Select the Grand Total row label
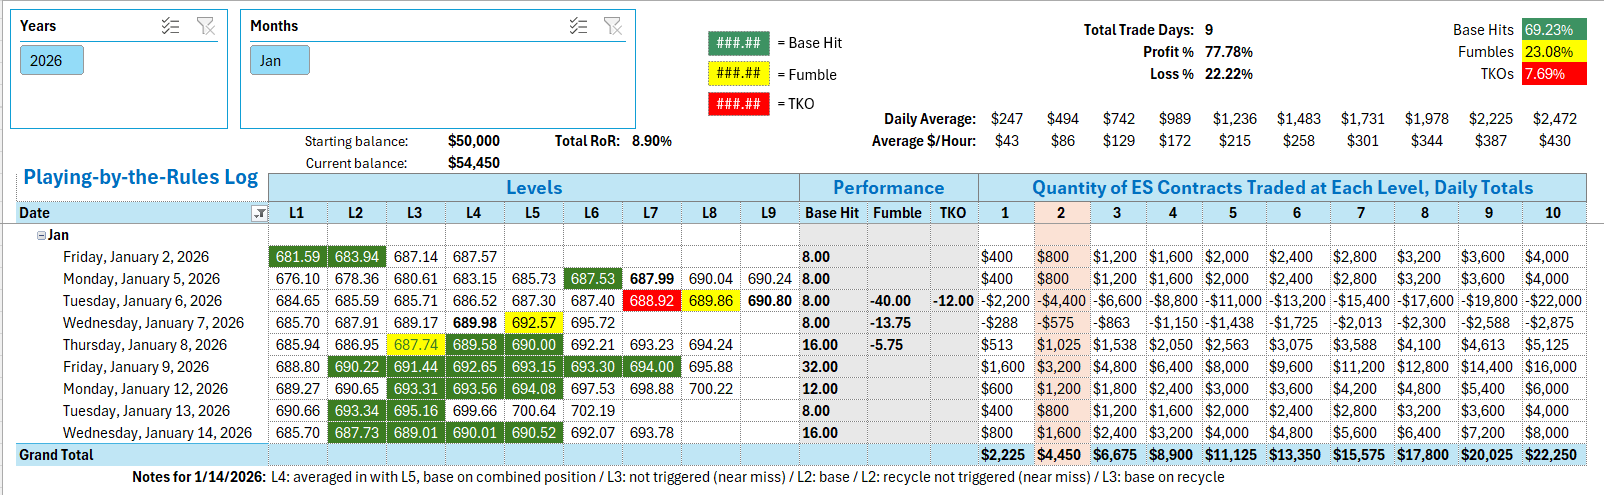 56,455
